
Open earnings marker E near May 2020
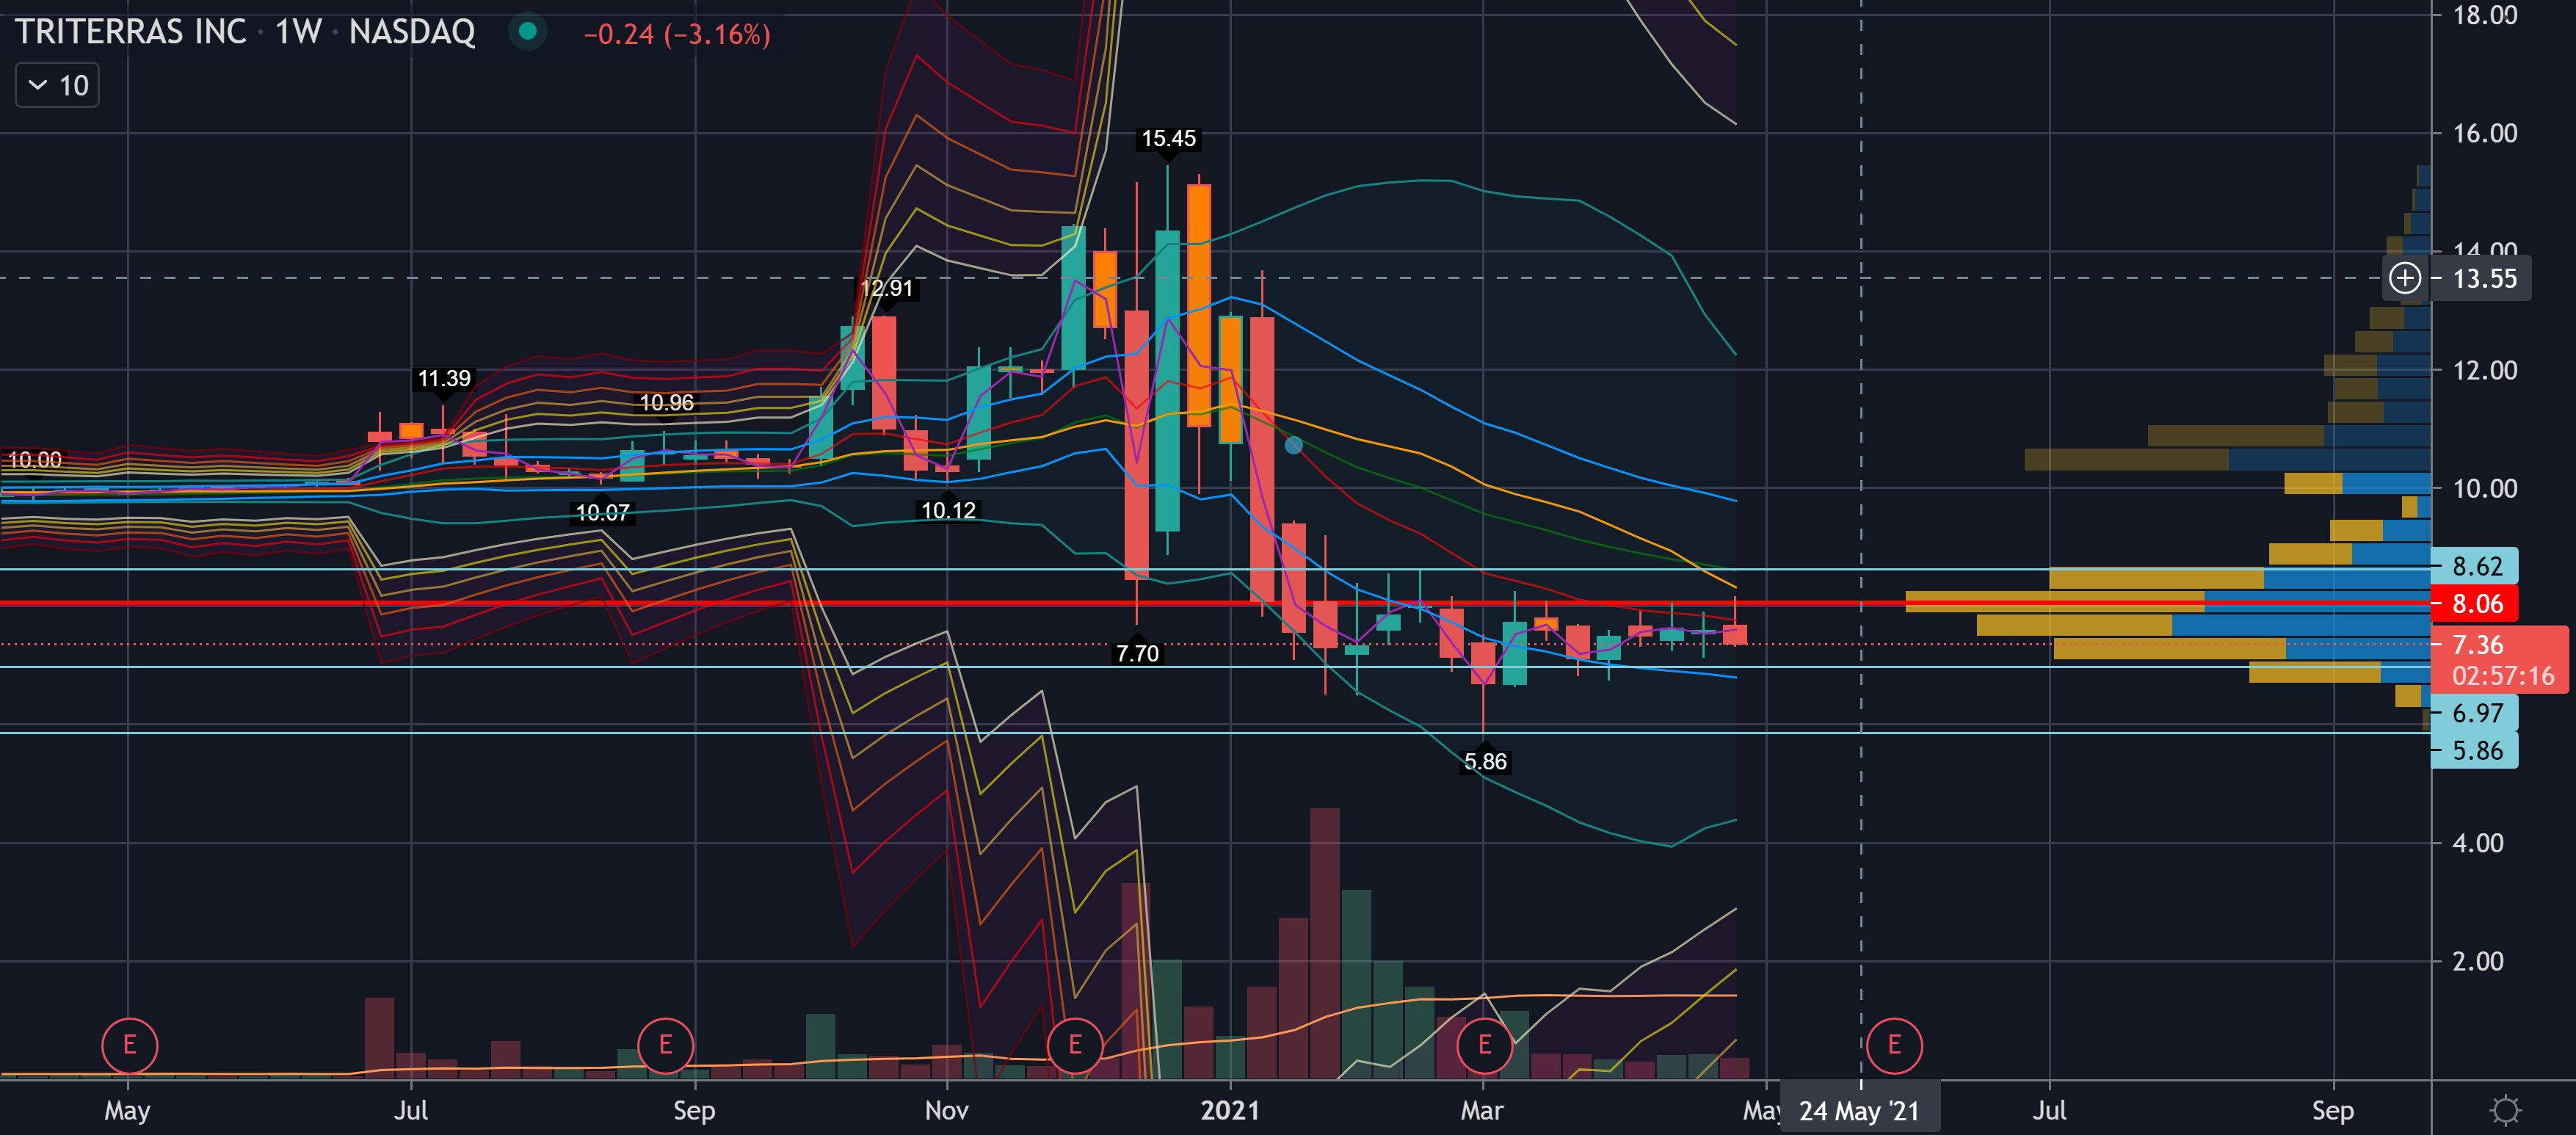click(x=129, y=1045)
